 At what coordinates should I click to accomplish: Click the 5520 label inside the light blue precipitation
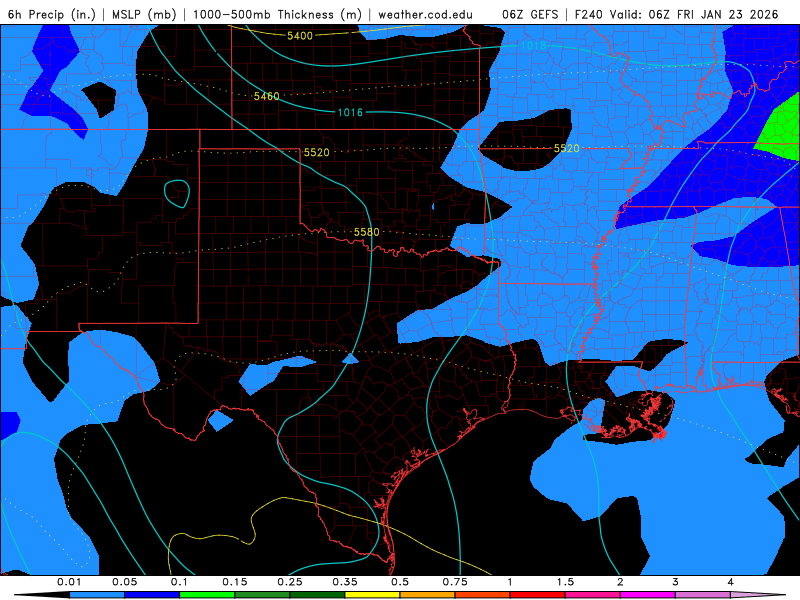[566, 148]
